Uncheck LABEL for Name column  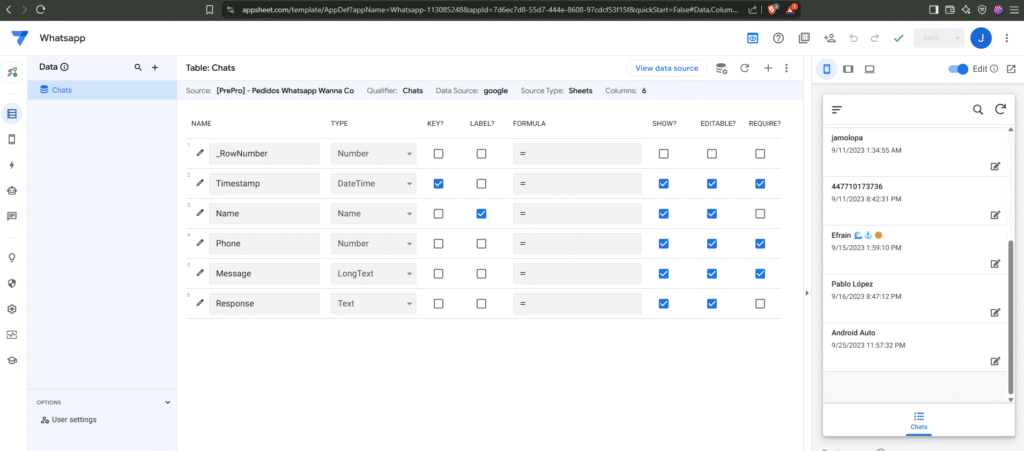click(481, 213)
